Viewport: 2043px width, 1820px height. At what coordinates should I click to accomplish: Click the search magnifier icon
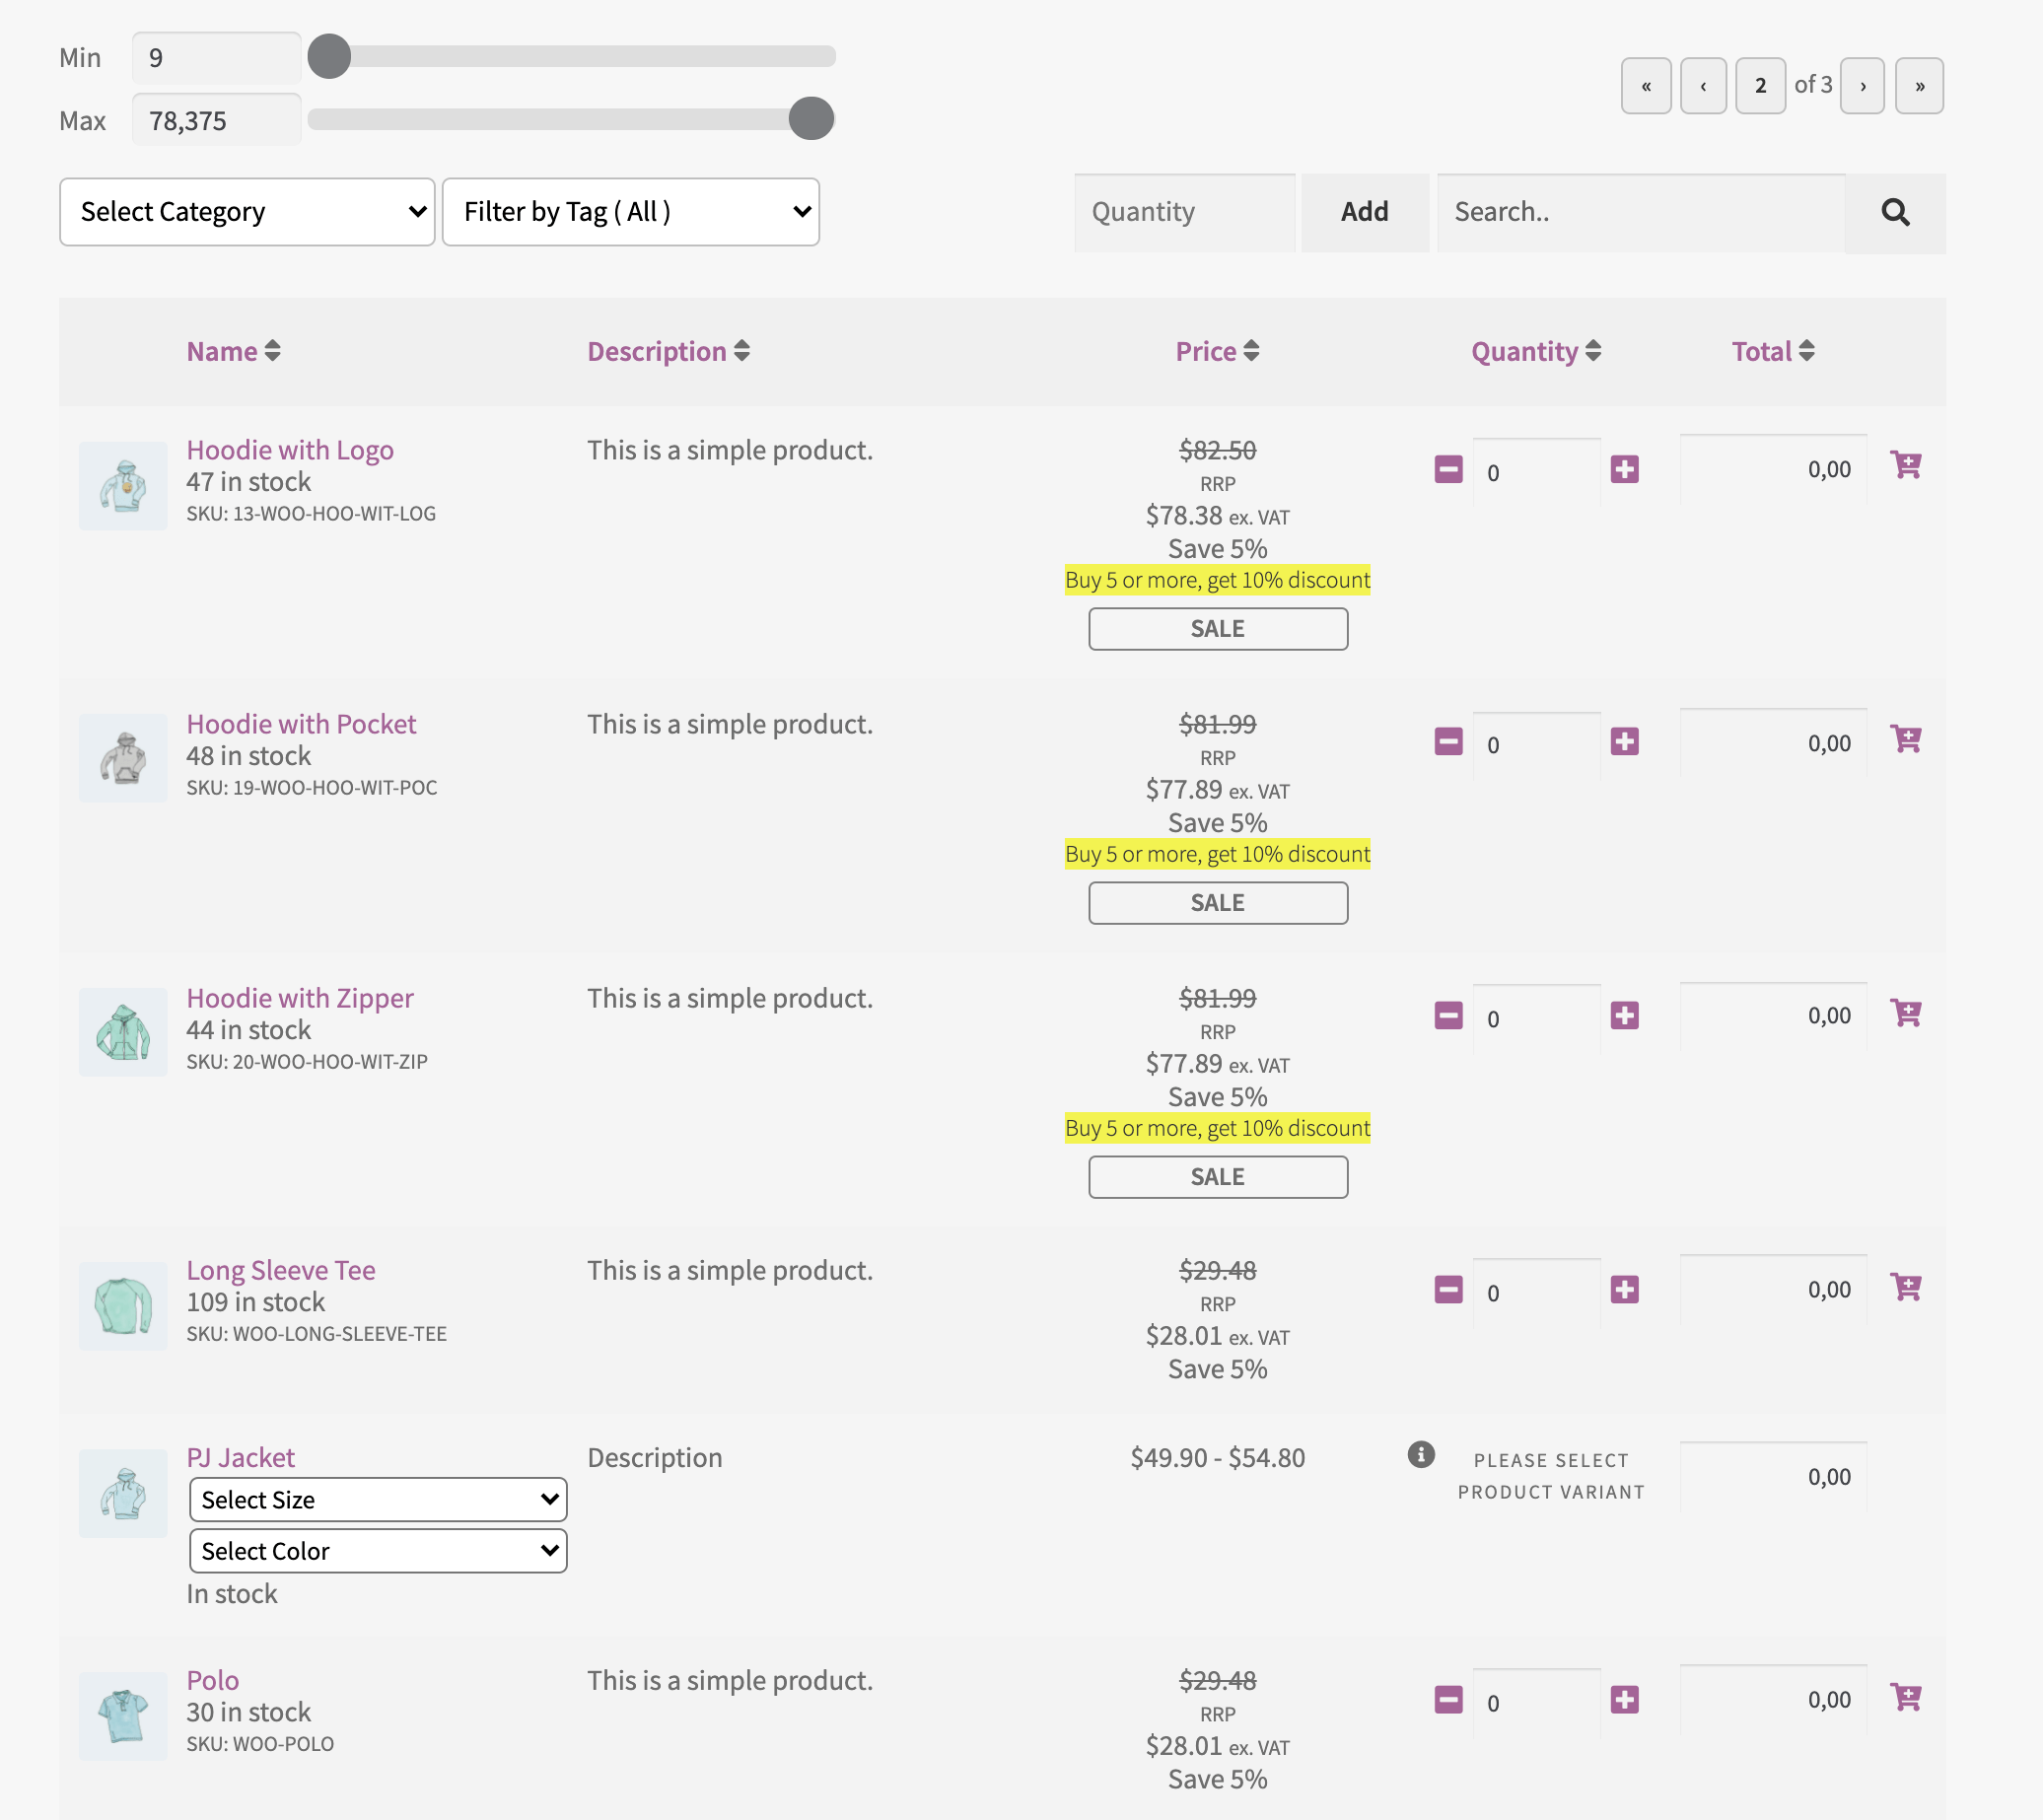click(1896, 212)
